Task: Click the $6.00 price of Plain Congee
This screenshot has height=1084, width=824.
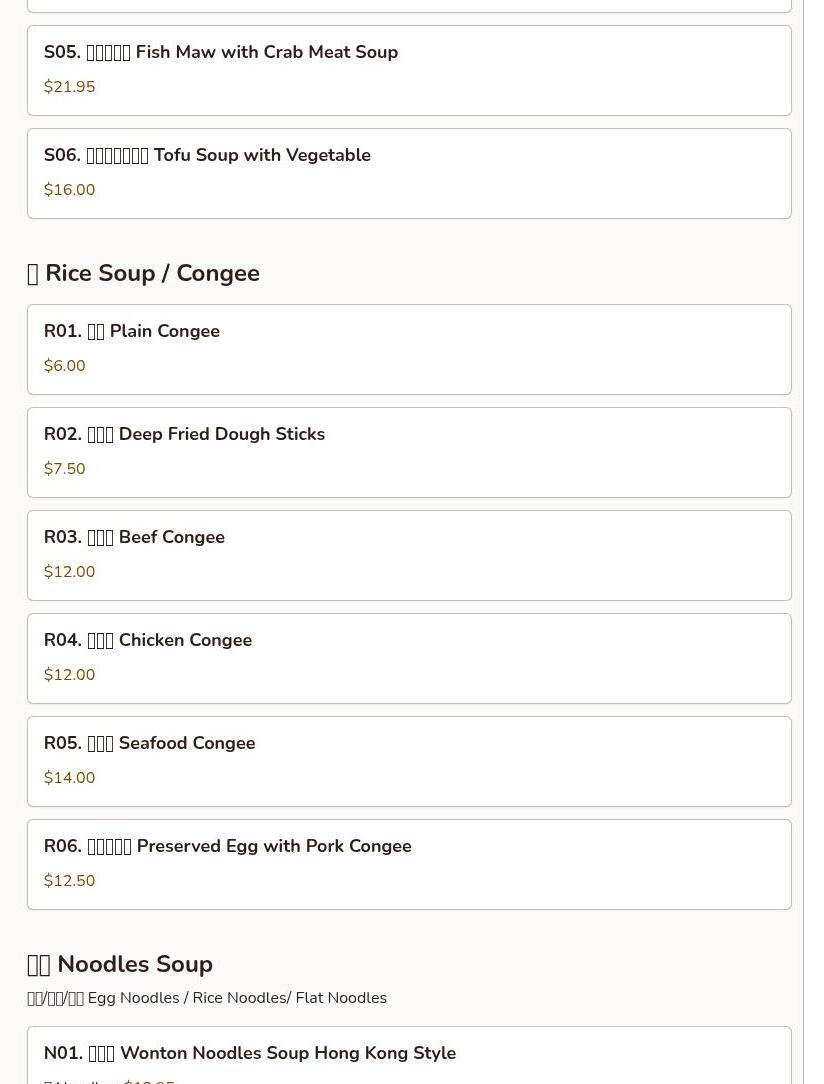Action: pyautogui.click(x=64, y=366)
